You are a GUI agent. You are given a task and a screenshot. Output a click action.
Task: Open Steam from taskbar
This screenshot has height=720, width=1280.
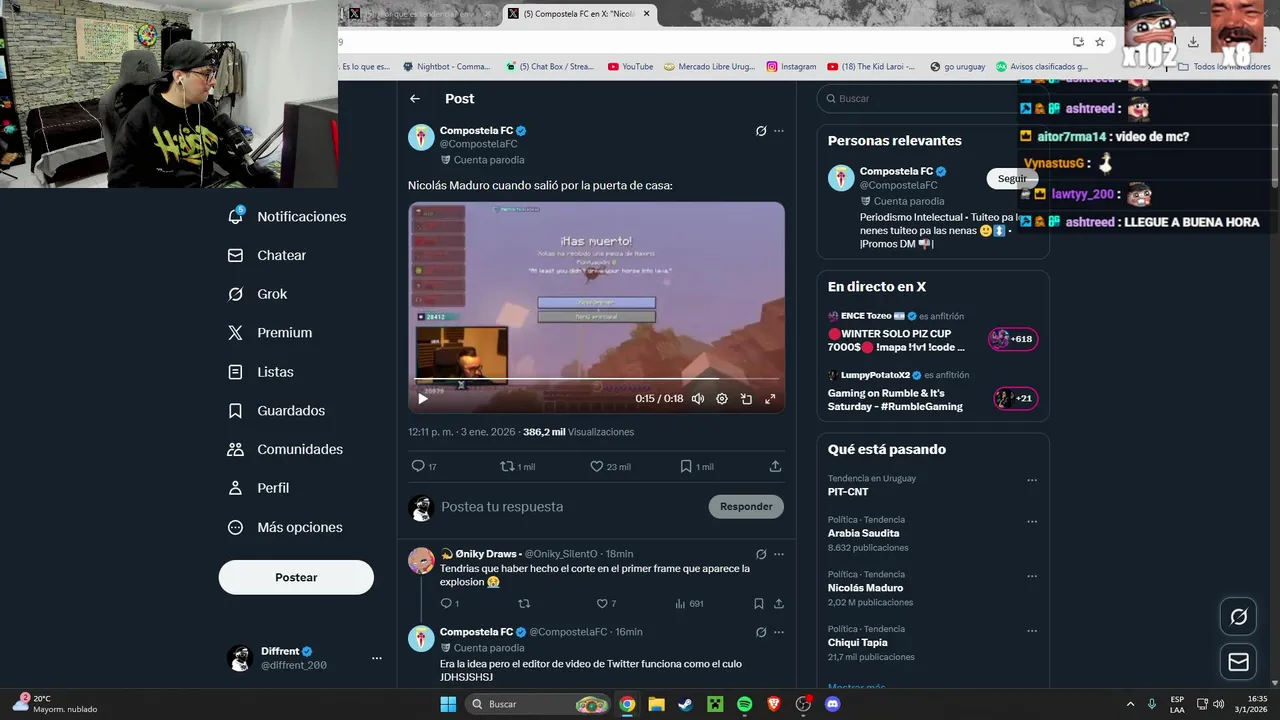pyautogui.click(x=685, y=704)
